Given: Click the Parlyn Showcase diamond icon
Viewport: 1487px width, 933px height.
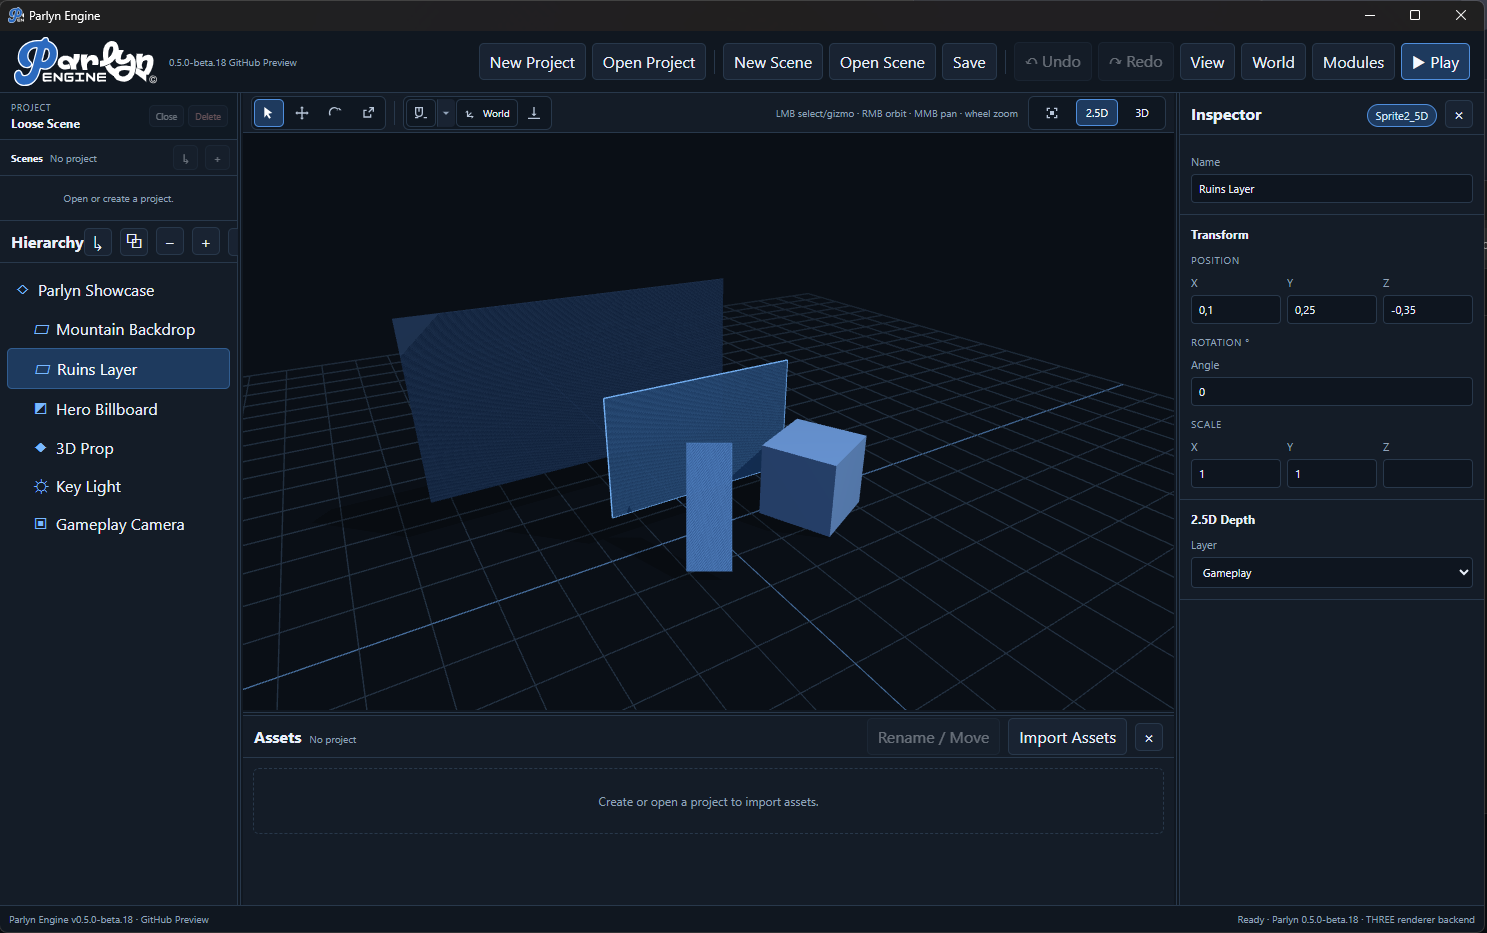Looking at the screenshot, I should [23, 290].
